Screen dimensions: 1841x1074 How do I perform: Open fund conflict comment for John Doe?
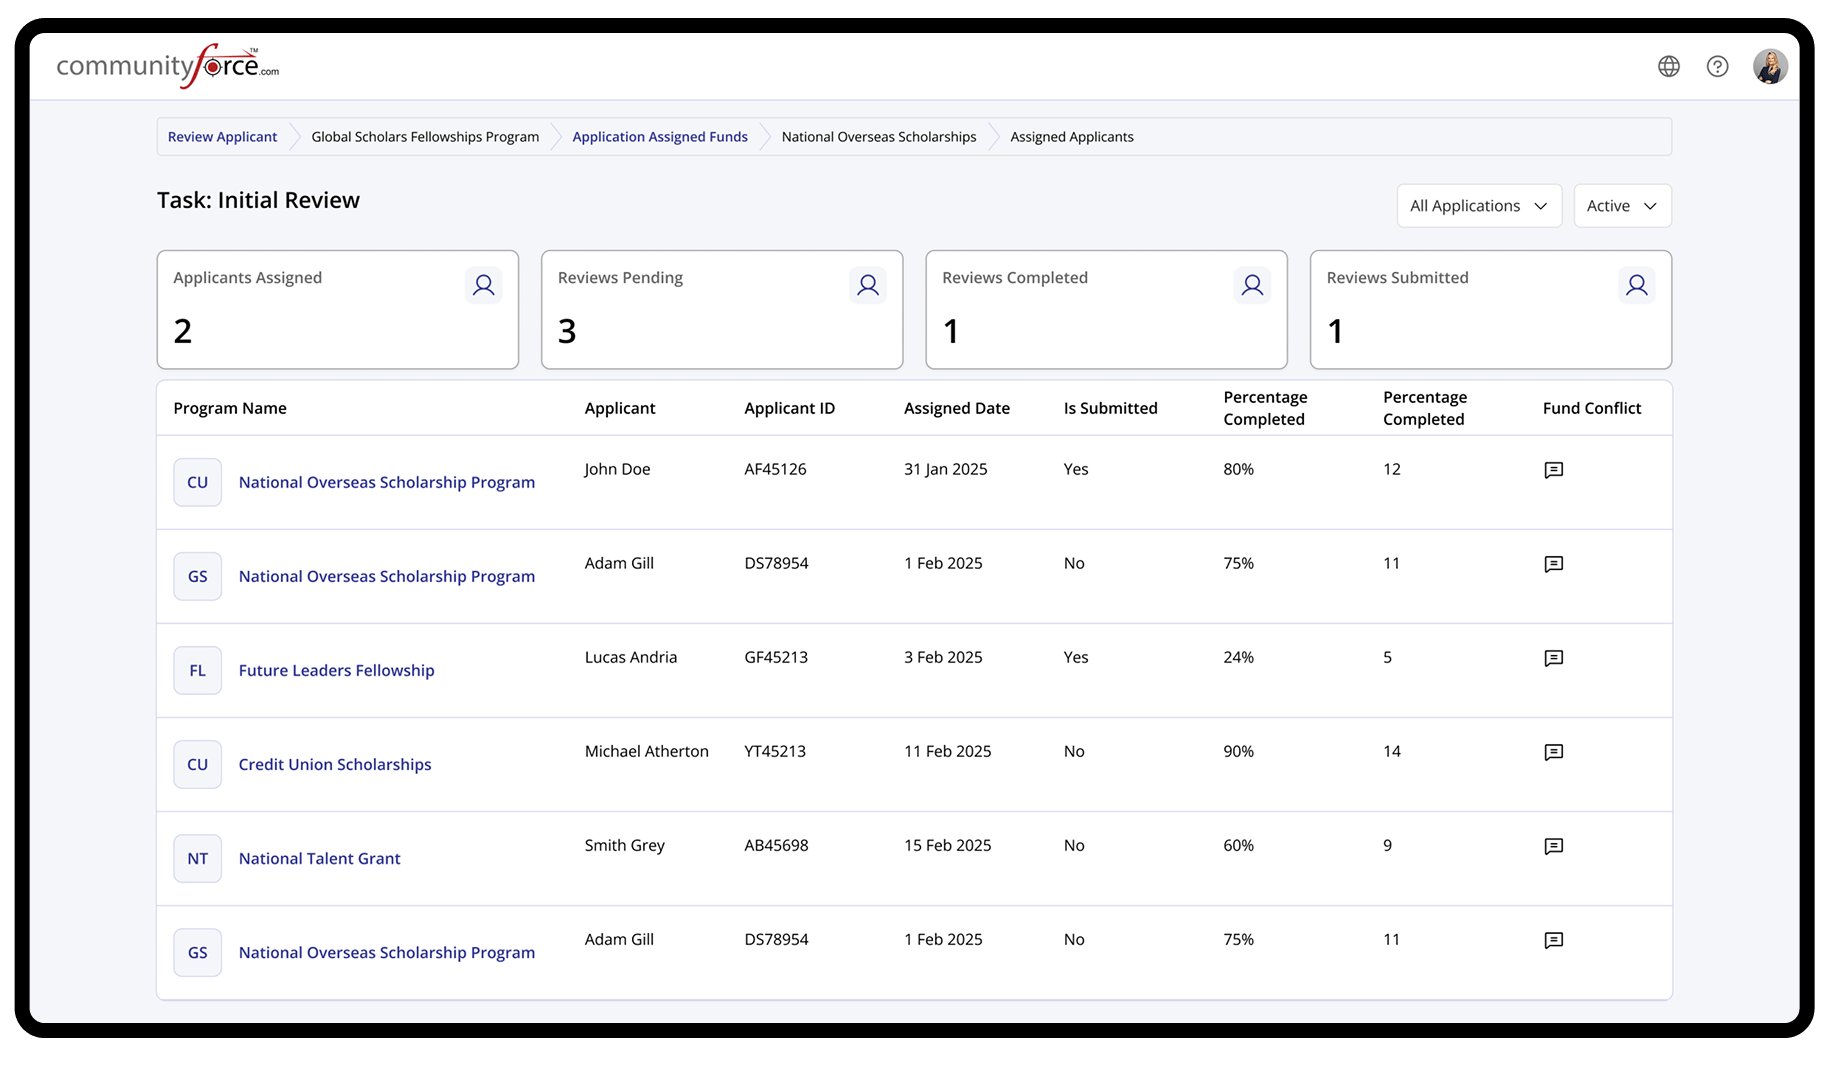[x=1553, y=470]
